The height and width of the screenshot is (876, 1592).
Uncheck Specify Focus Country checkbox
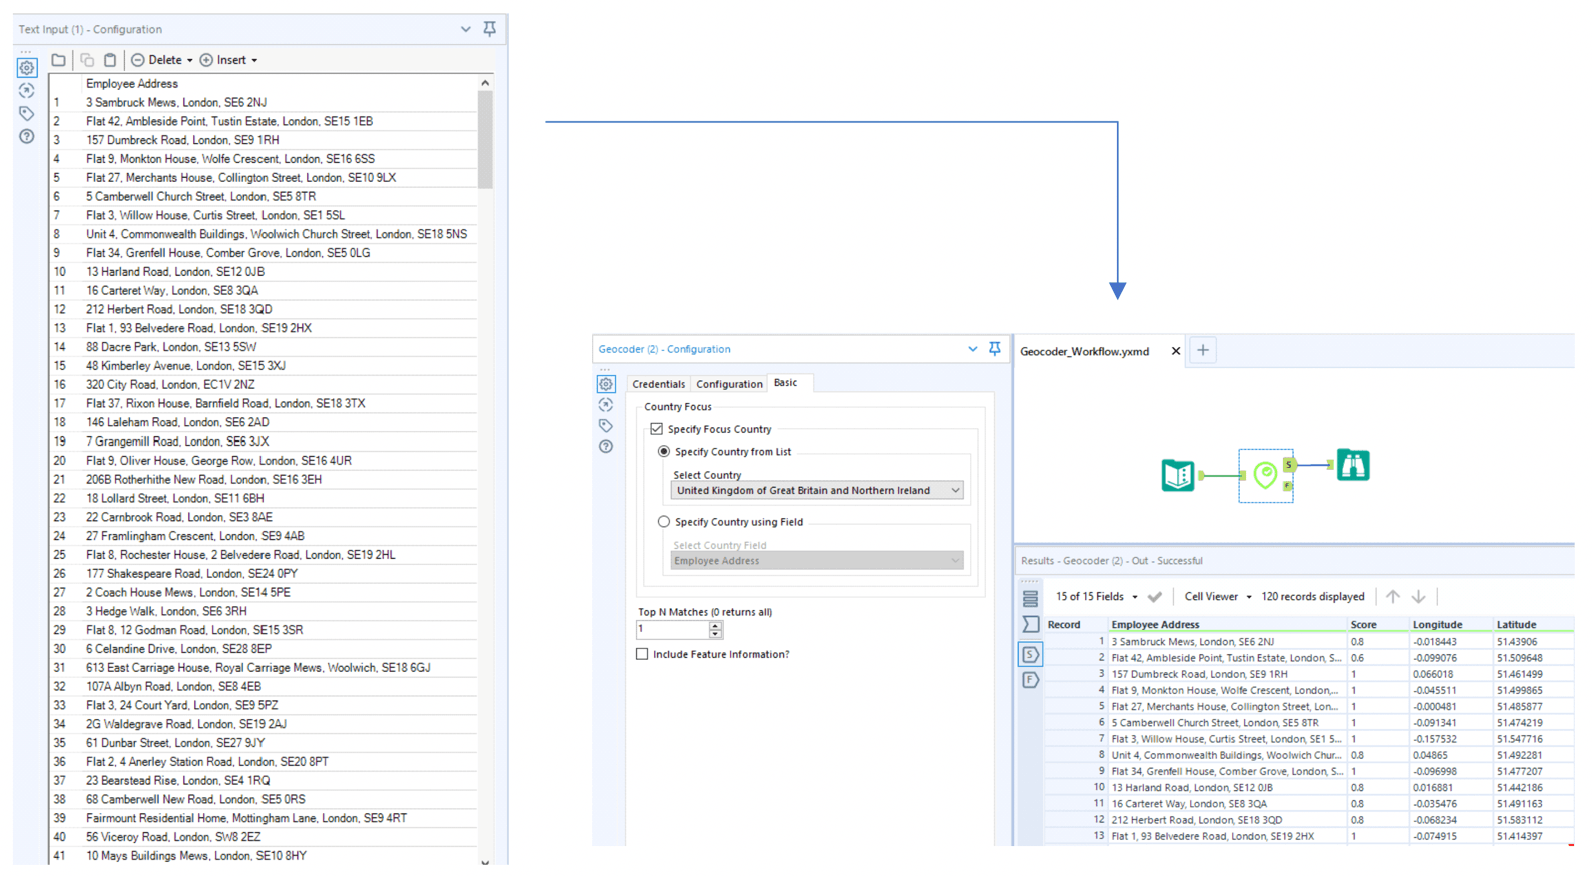pyautogui.click(x=657, y=429)
